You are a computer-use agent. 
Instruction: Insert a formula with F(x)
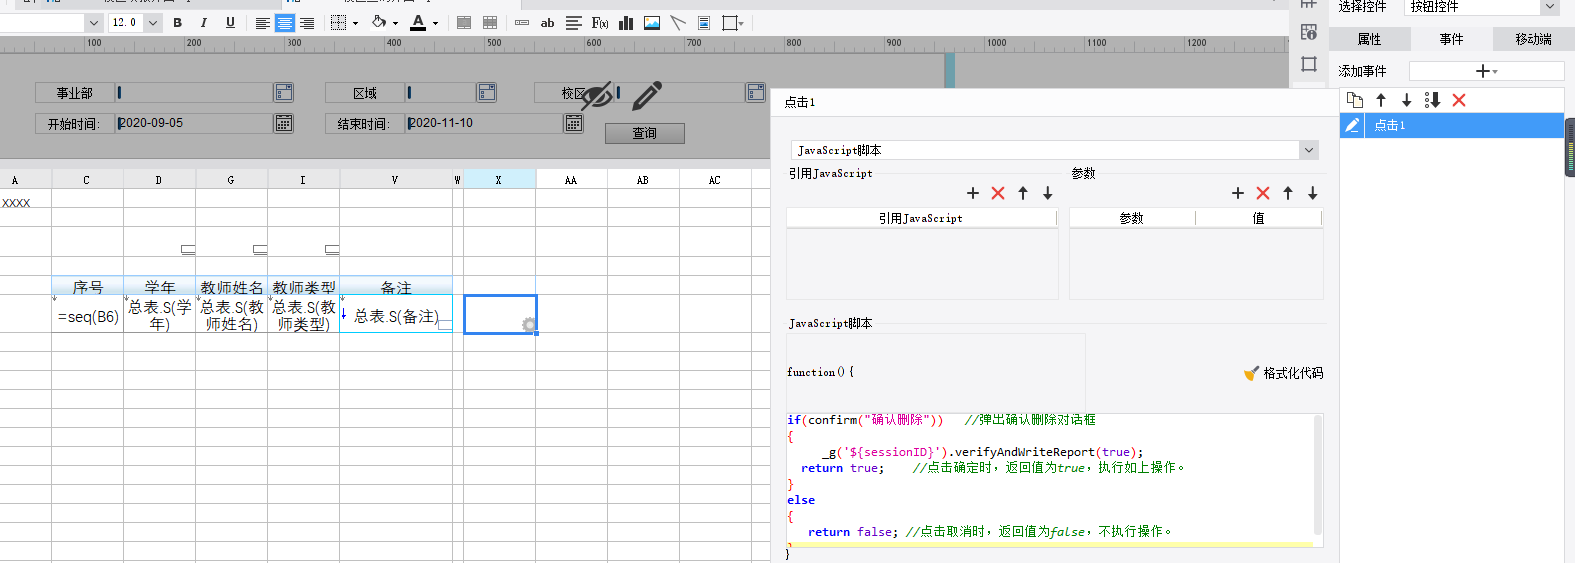(x=600, y=22)
